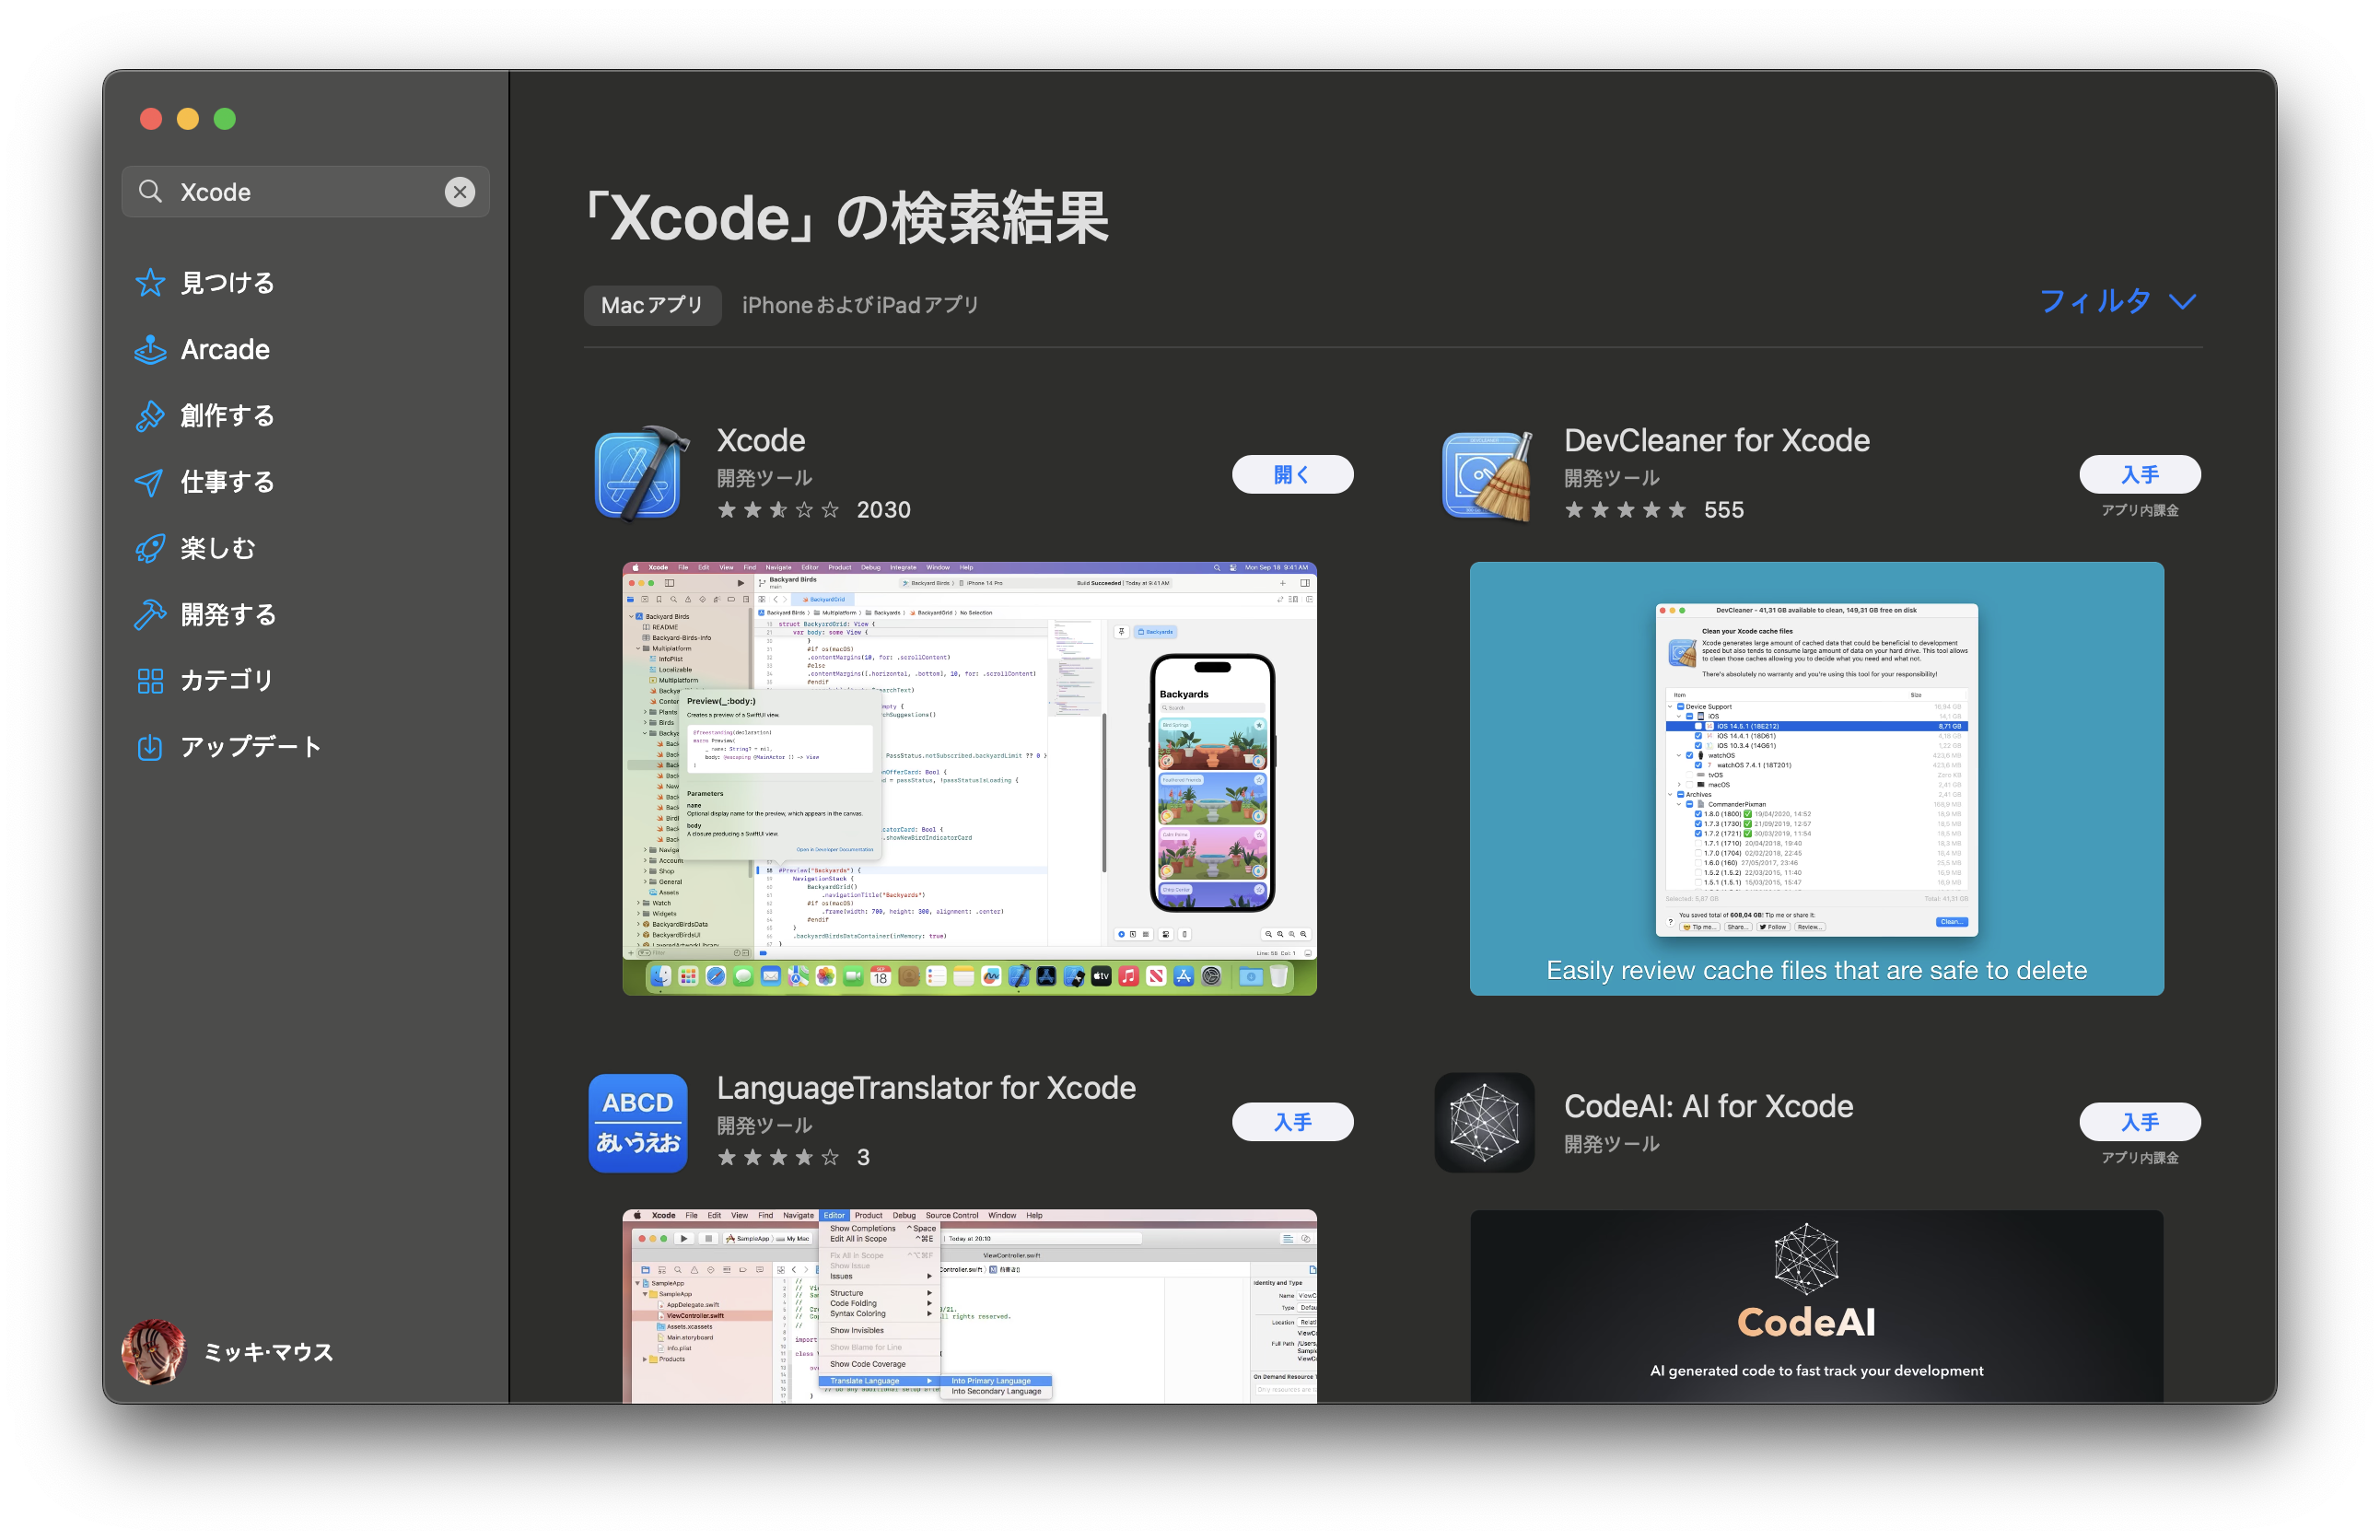Screen dimensions: 2380x1540
Task: Click the LanguageTranslator star rating 3
Action: (x=794, y=1158)
